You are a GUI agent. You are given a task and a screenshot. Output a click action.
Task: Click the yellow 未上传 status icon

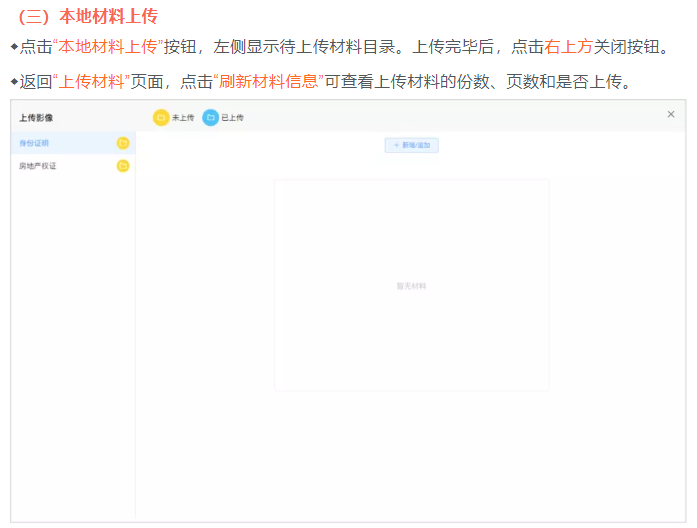161,118
